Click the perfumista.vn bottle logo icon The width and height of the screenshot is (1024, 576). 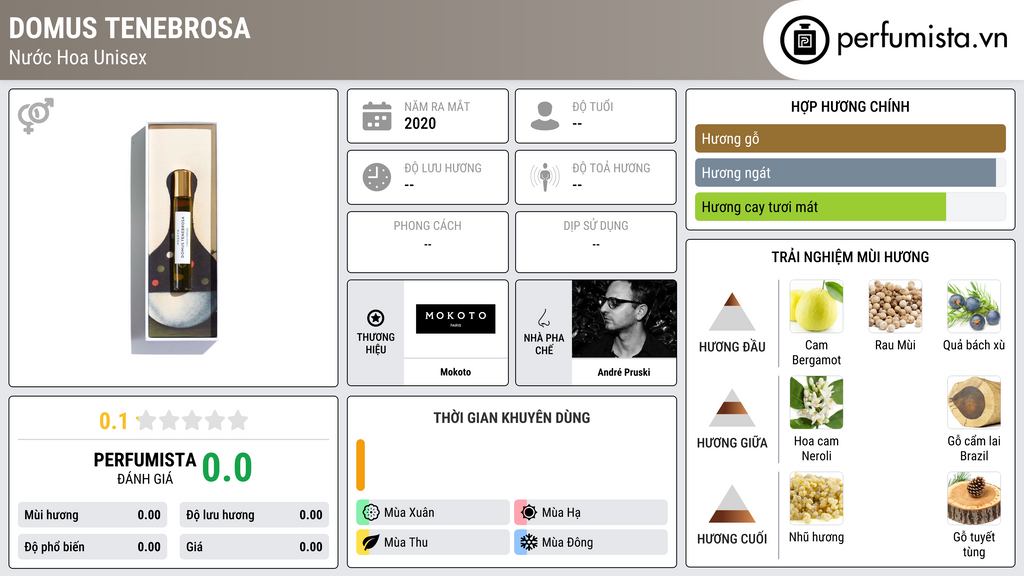[804, 40]
